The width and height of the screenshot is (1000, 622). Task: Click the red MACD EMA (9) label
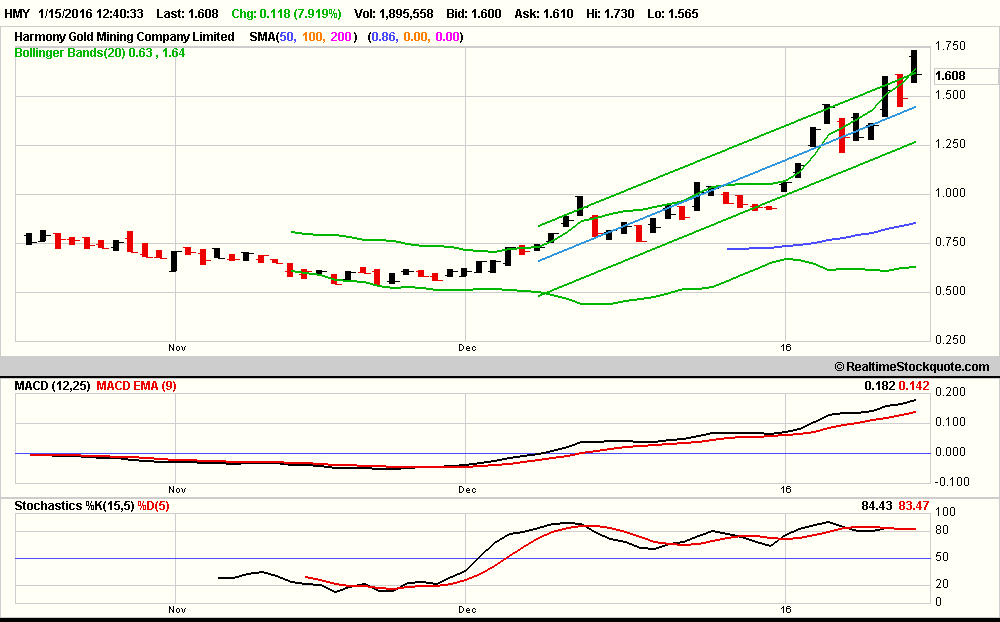click(x=136, y=386)
